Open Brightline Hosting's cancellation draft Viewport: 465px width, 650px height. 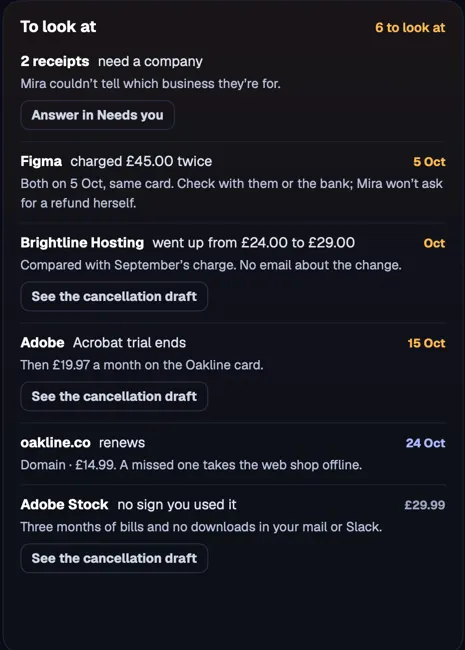tap(114, 296)
